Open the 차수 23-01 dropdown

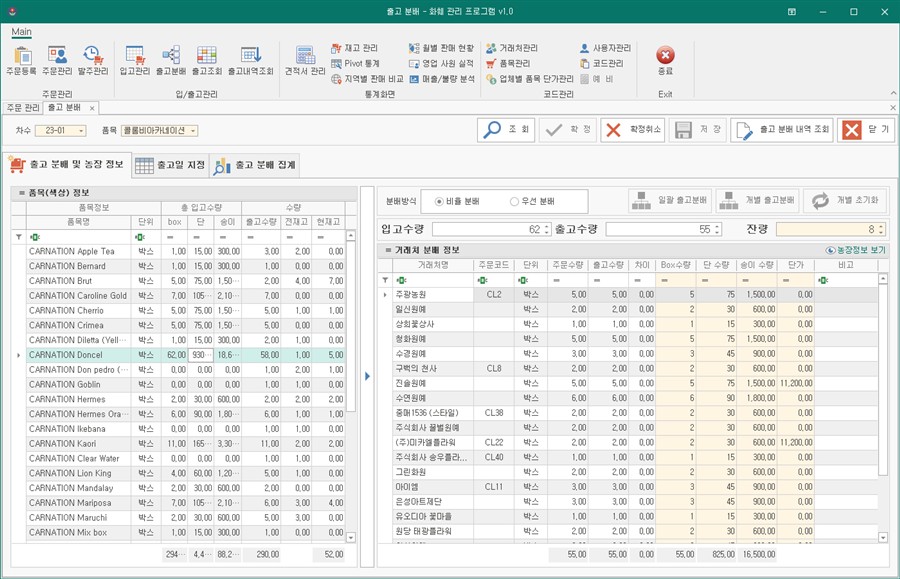(81, 131)
